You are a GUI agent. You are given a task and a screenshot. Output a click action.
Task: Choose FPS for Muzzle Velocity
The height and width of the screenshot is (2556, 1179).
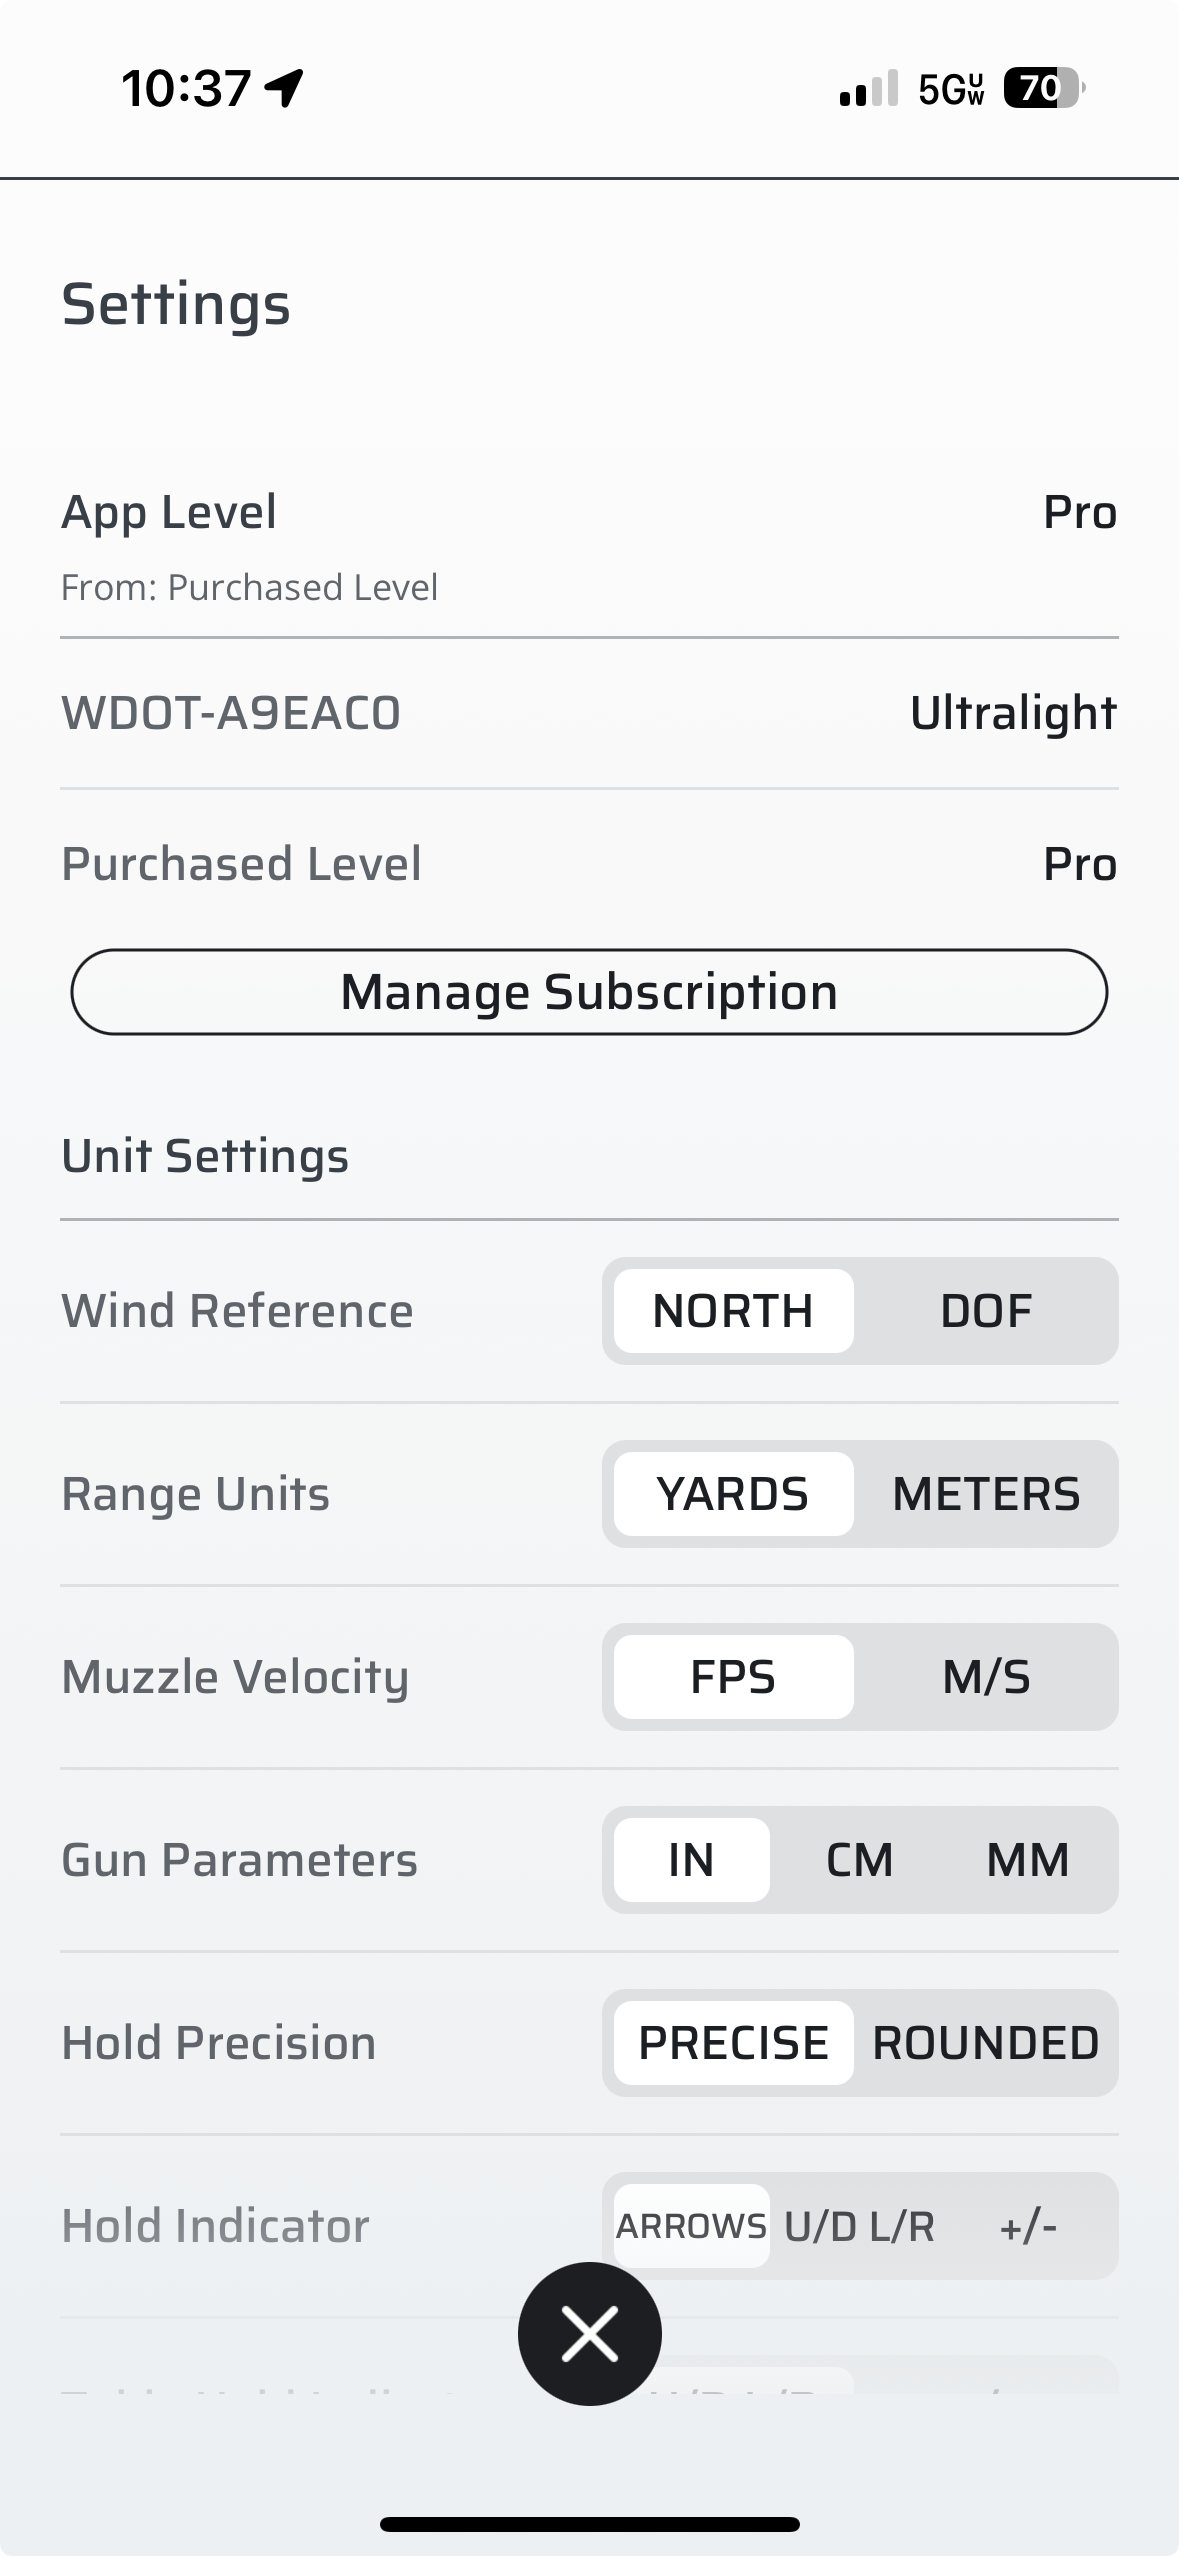point(733,1677)
